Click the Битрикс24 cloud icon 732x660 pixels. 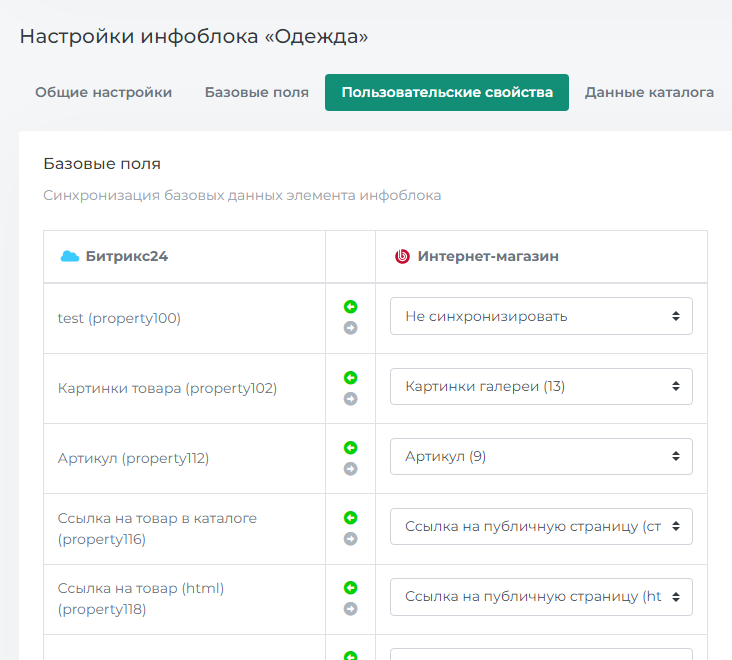click(x=69, y=256)
